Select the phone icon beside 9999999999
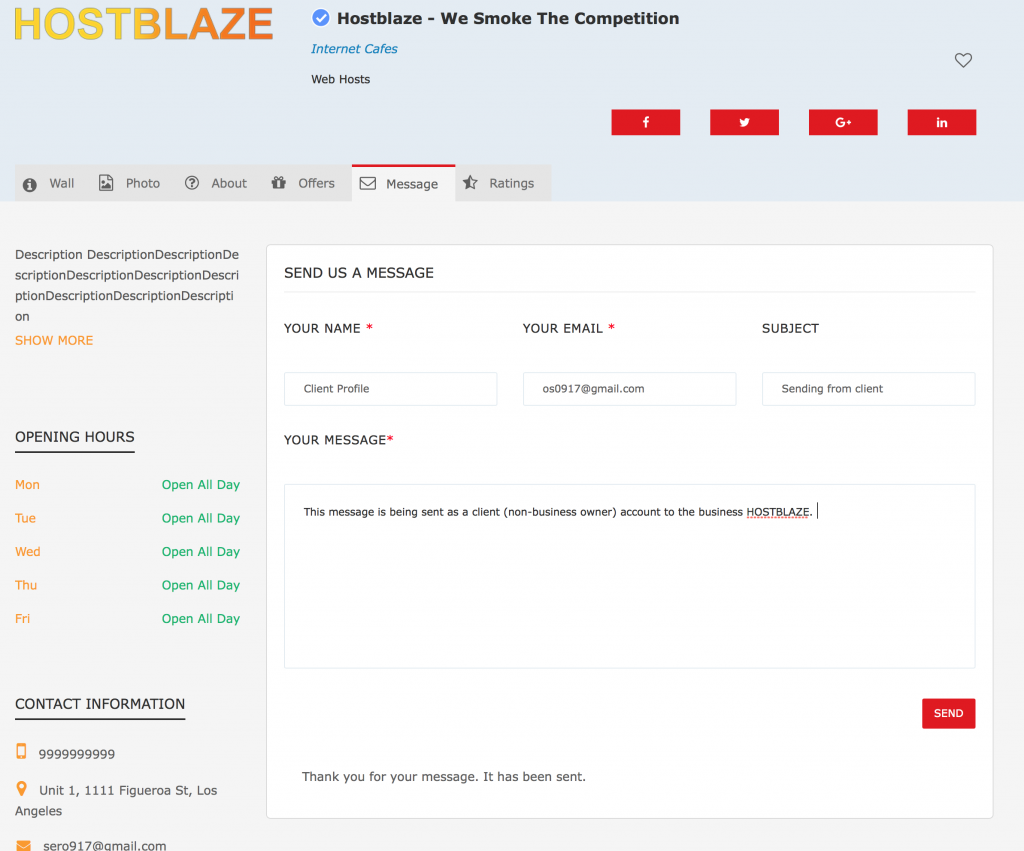This screenshot has height=851, width=1024. click(22, 753)
